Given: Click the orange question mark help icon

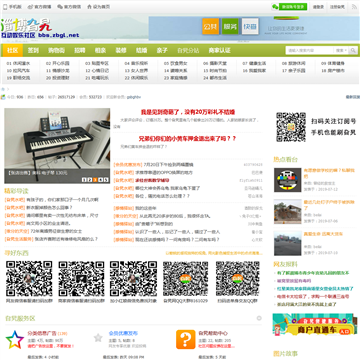Looking at the screenshot, I should (x=185, y=339).
